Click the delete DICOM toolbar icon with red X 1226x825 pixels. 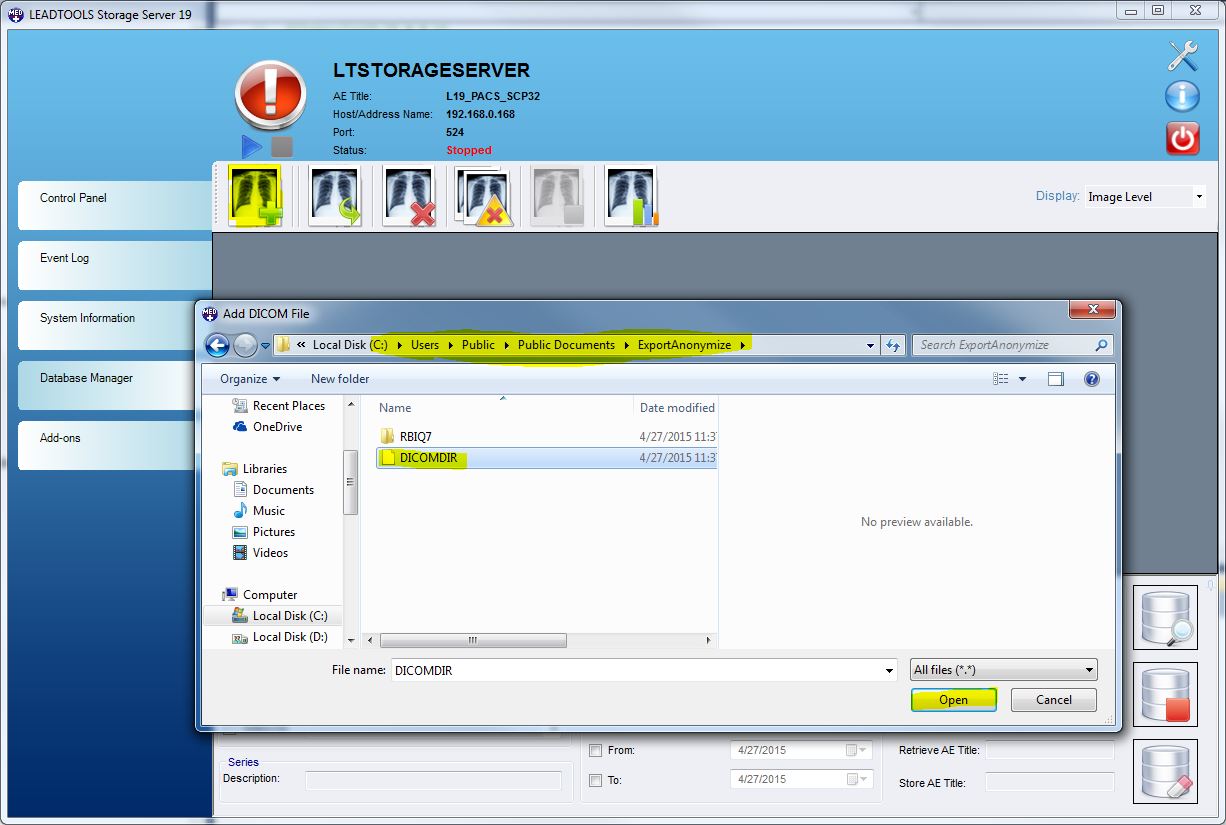[410, 196]
